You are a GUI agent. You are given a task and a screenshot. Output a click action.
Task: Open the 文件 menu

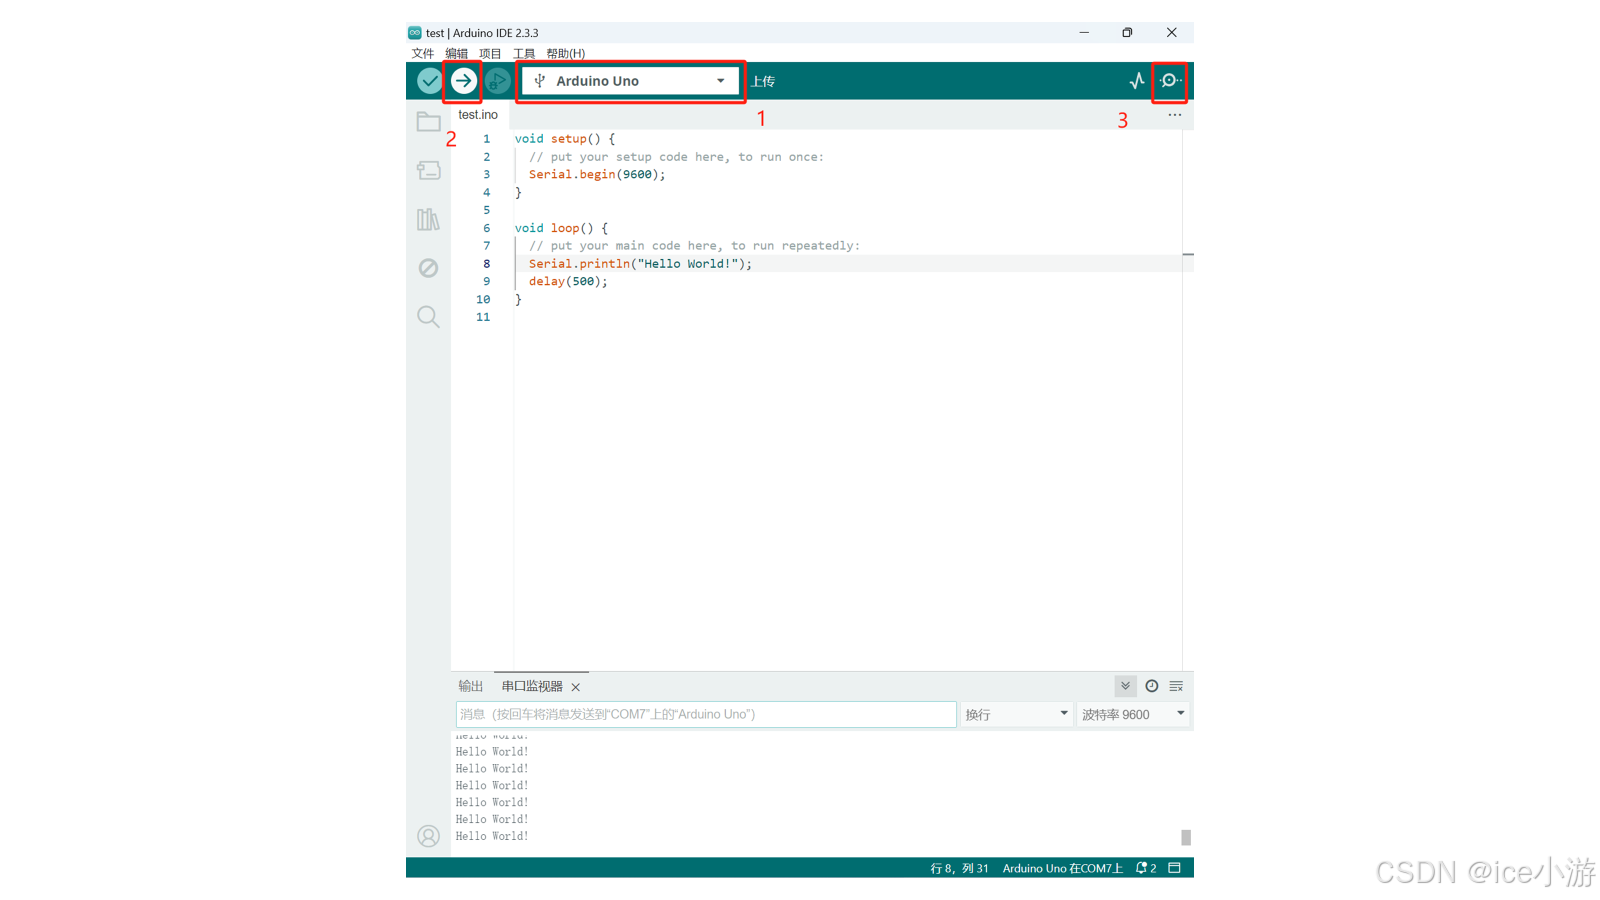[423, 54]
